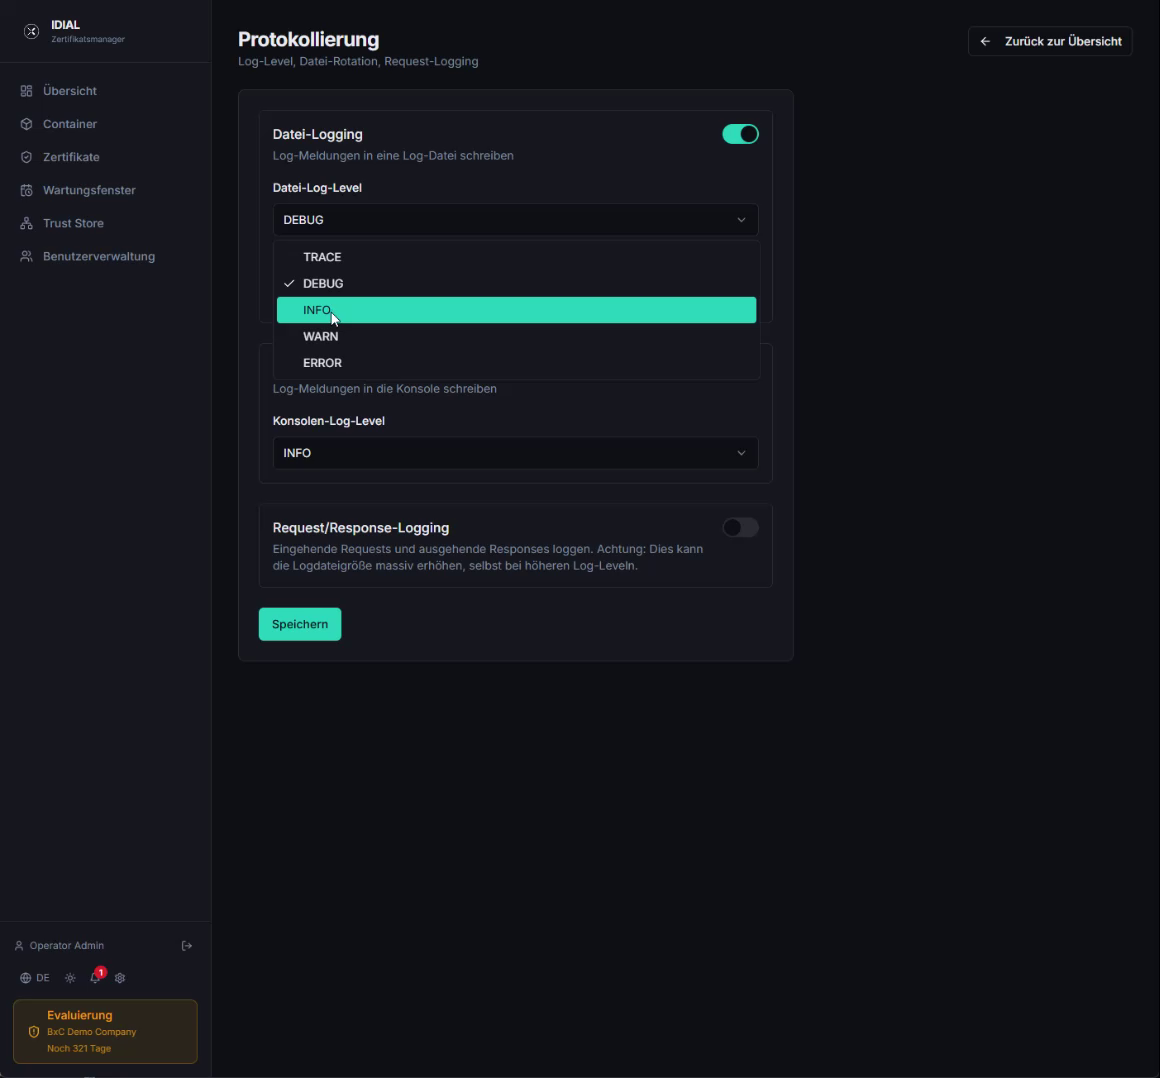Image resolution: width=1160 pixels, height=1078 pixels.
Task: Go back via Zurück zur Übersicht
Action: 1050,41
